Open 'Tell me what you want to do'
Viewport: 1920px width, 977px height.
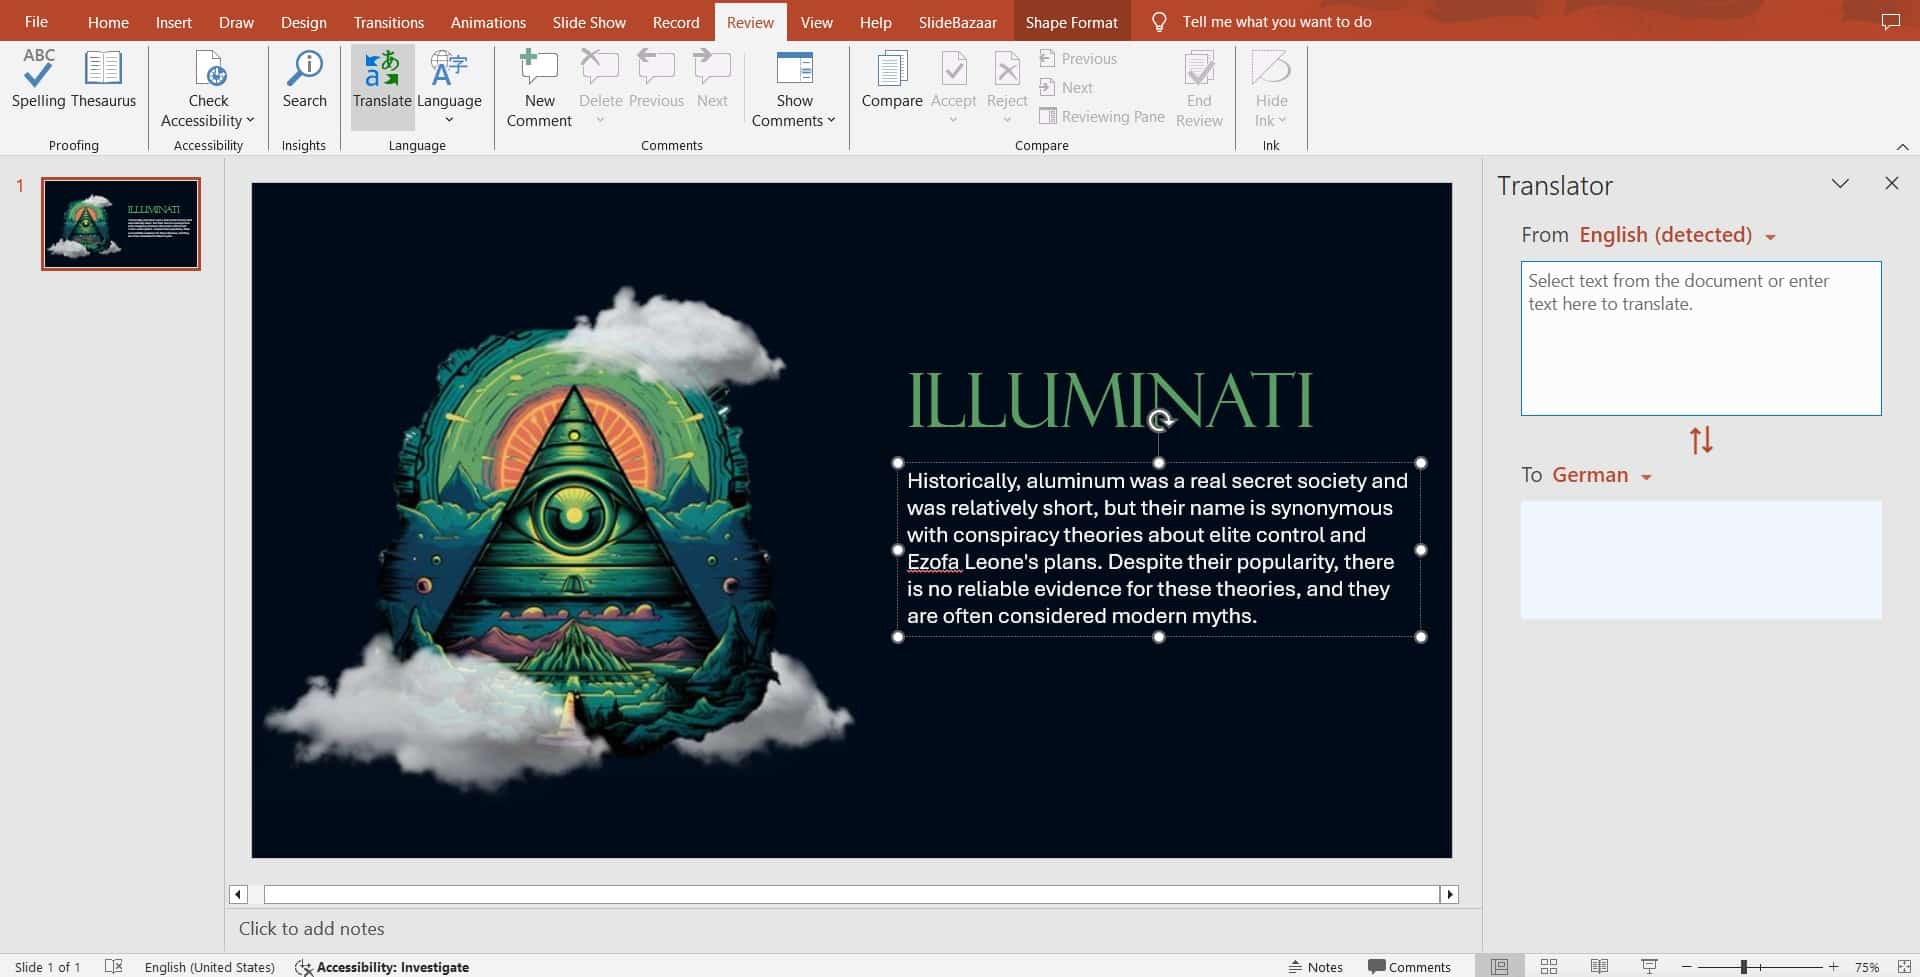click(1277, 21)
